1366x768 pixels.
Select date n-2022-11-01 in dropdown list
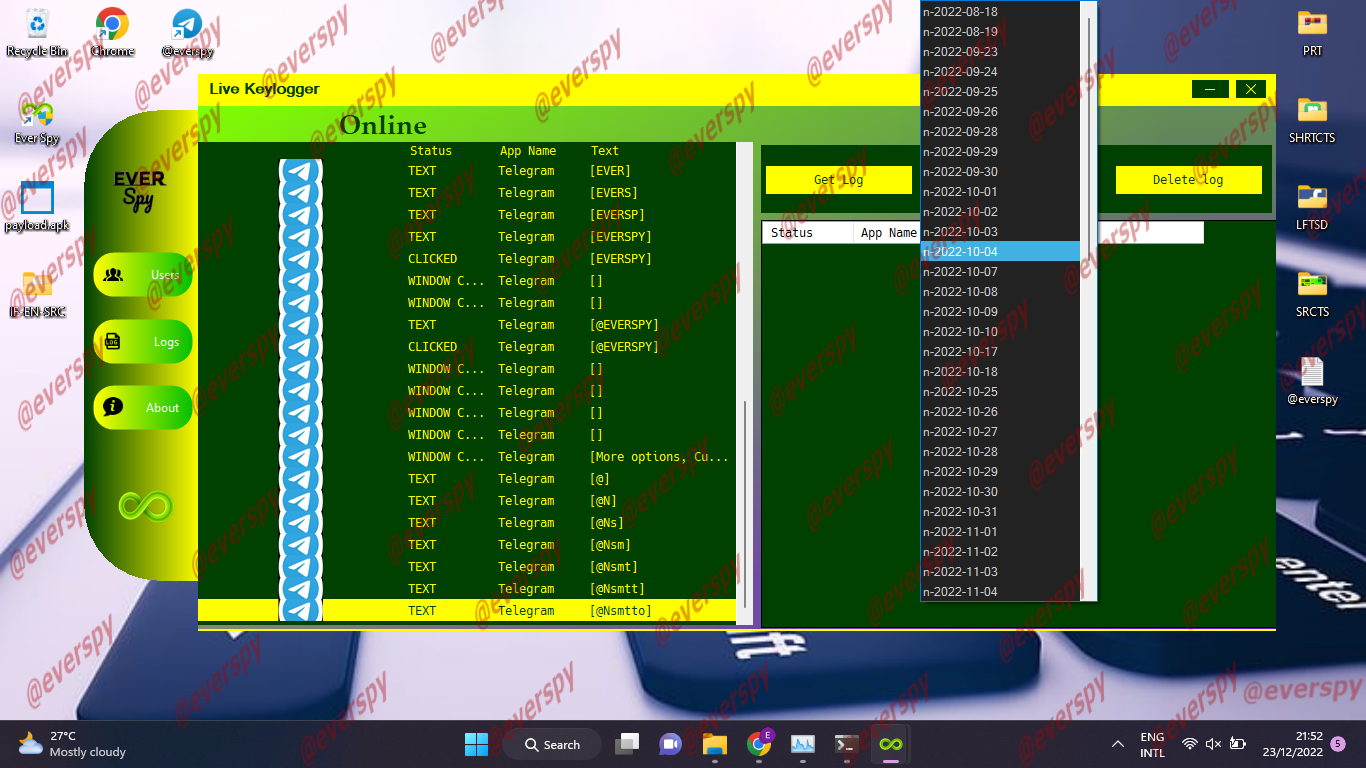click(x=1000, y=532)
